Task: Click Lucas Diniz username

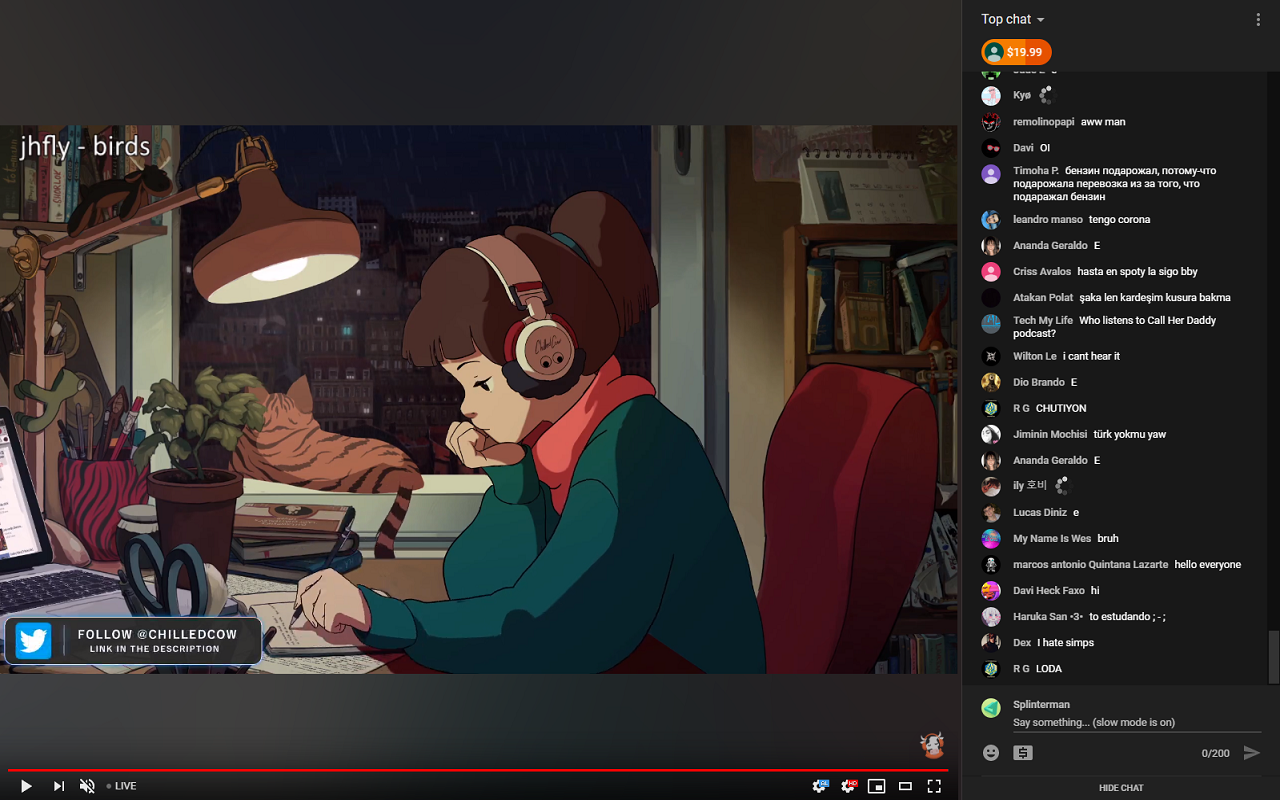Action: point(1040,512)
